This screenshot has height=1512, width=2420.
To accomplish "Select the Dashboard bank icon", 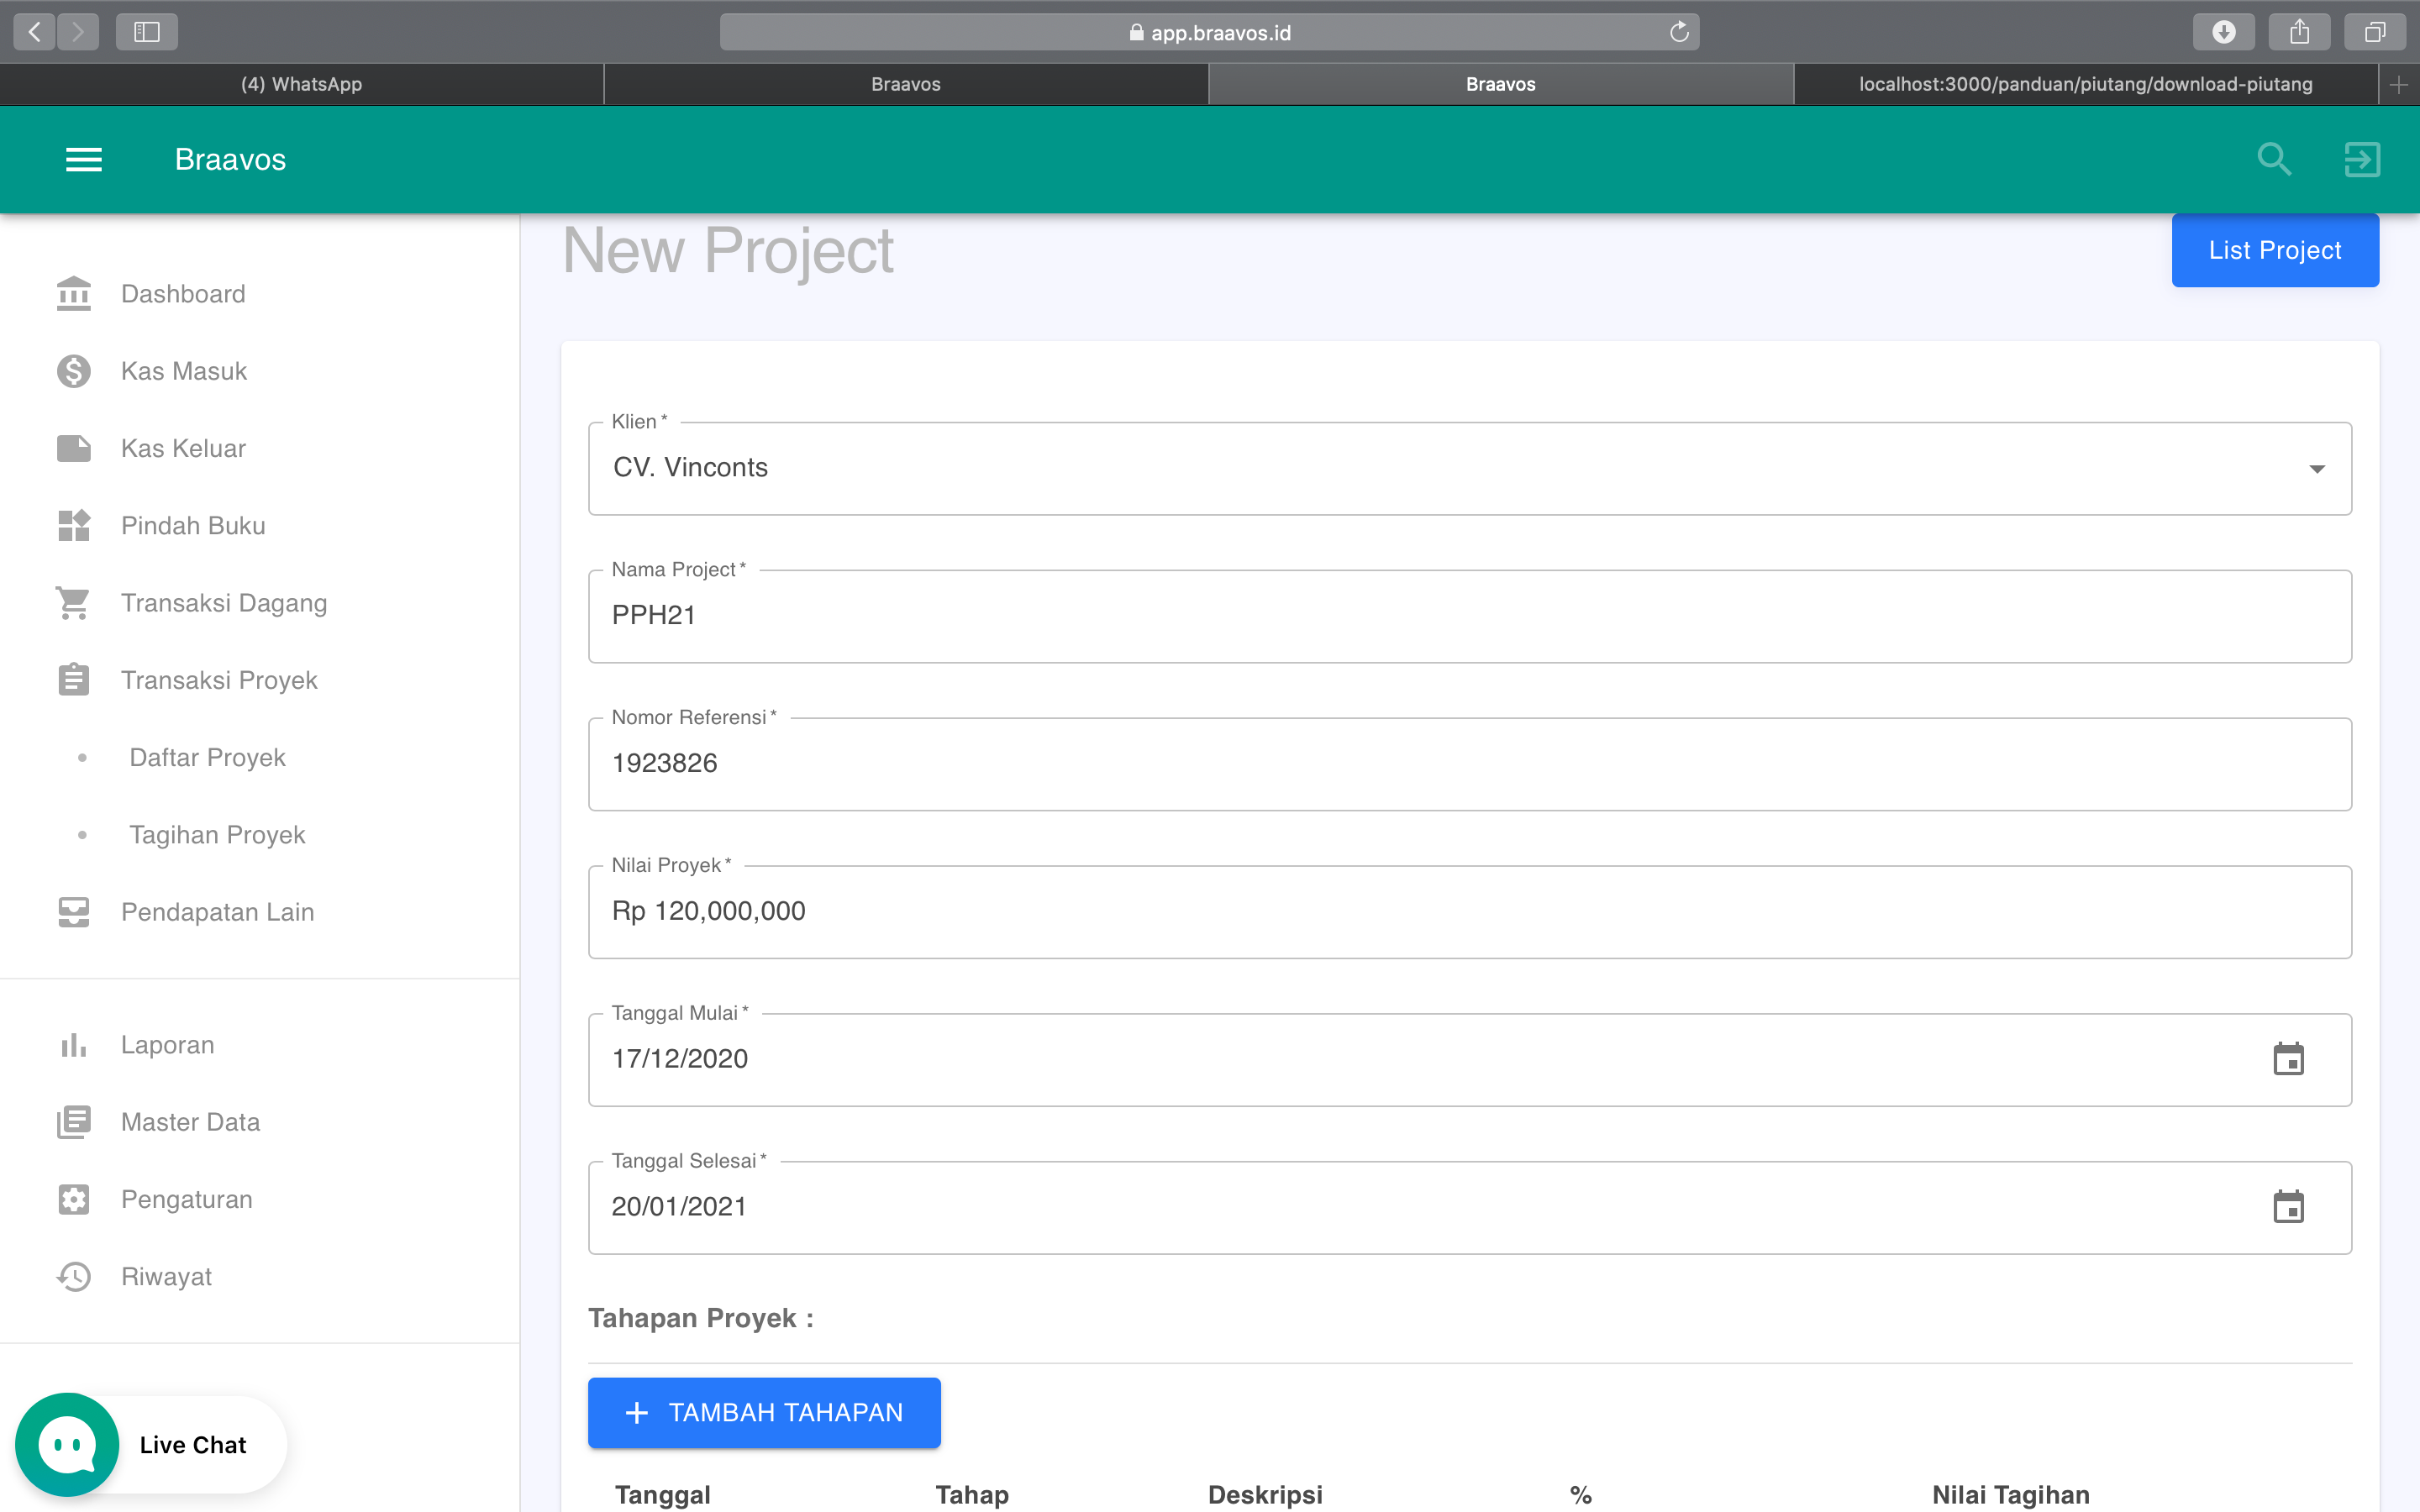I will point(73,293).
